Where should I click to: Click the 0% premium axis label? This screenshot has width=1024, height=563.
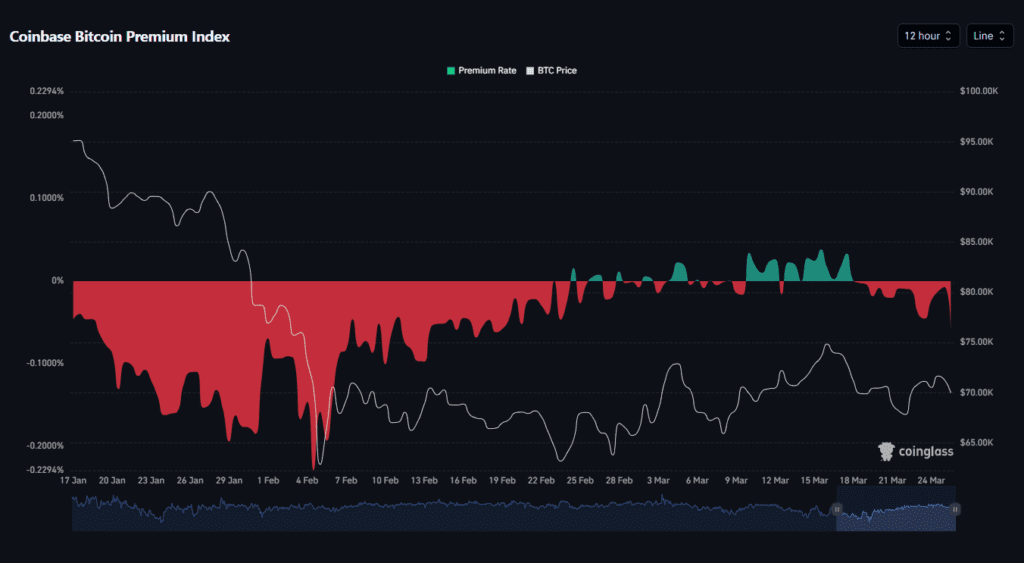[x=57, y=281]
